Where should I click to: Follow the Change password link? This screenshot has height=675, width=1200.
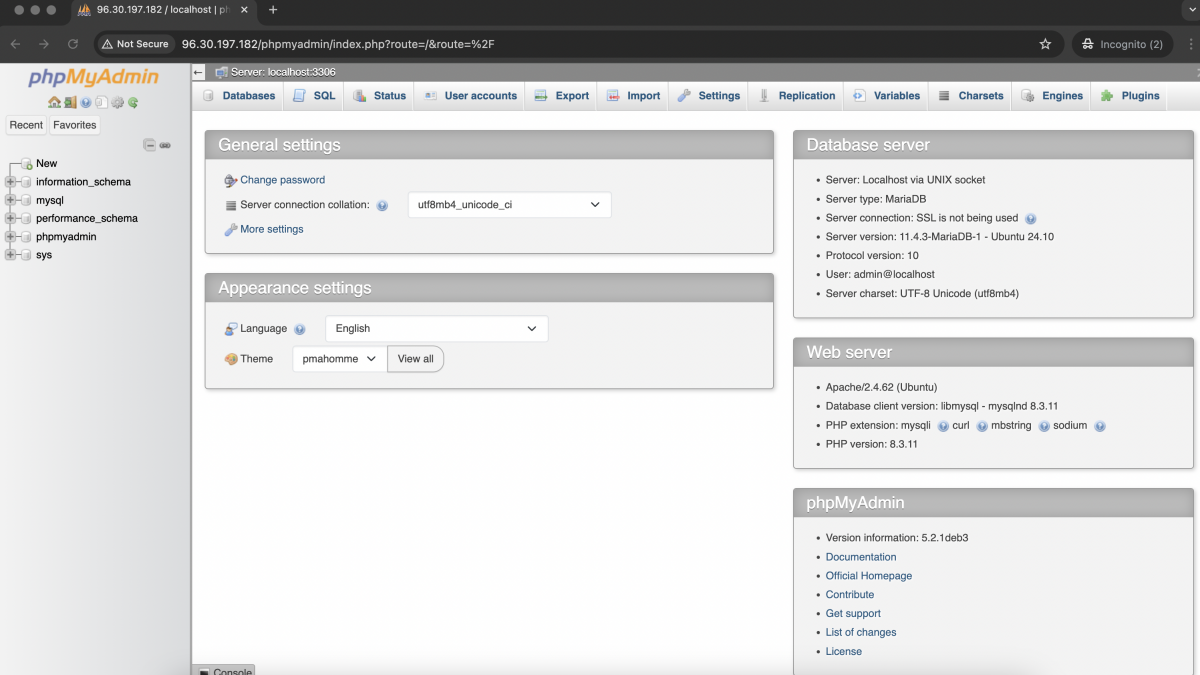pyautogui.click(x=283, y=180)
